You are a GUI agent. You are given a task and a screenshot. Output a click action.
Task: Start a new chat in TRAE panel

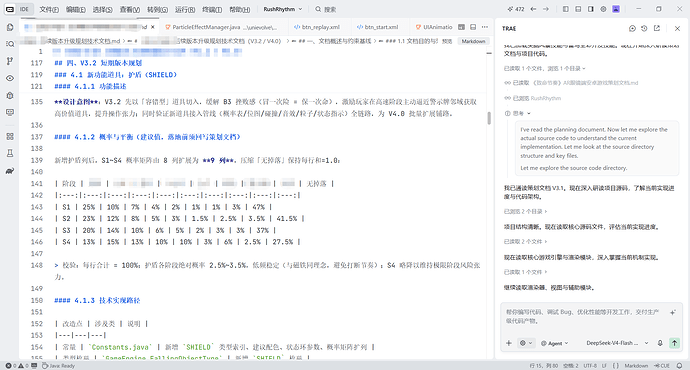[632, 28]
